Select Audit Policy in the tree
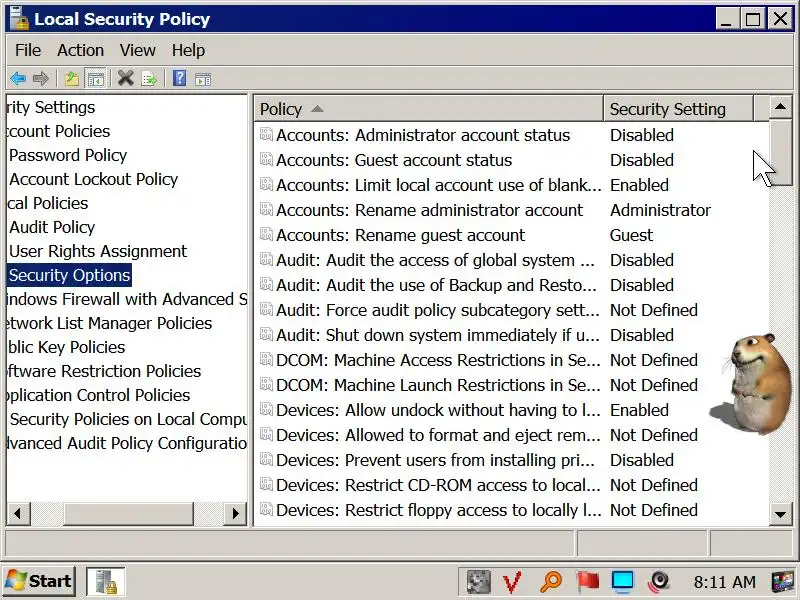The height and width of the screenshot is (600, 800). pos(52,227)
